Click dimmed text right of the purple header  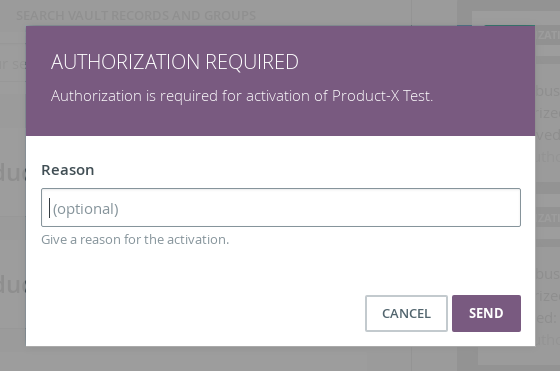coord(548,113)
